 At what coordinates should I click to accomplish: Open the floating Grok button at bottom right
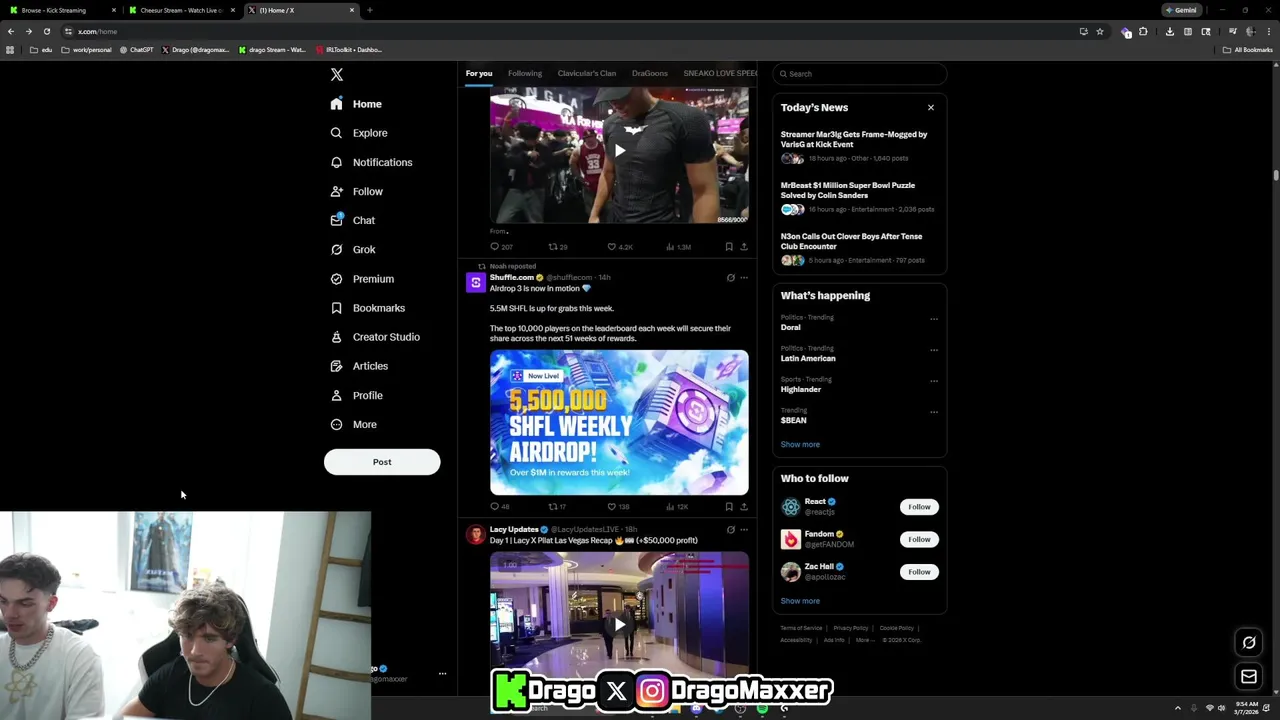tap(1249, 643)
